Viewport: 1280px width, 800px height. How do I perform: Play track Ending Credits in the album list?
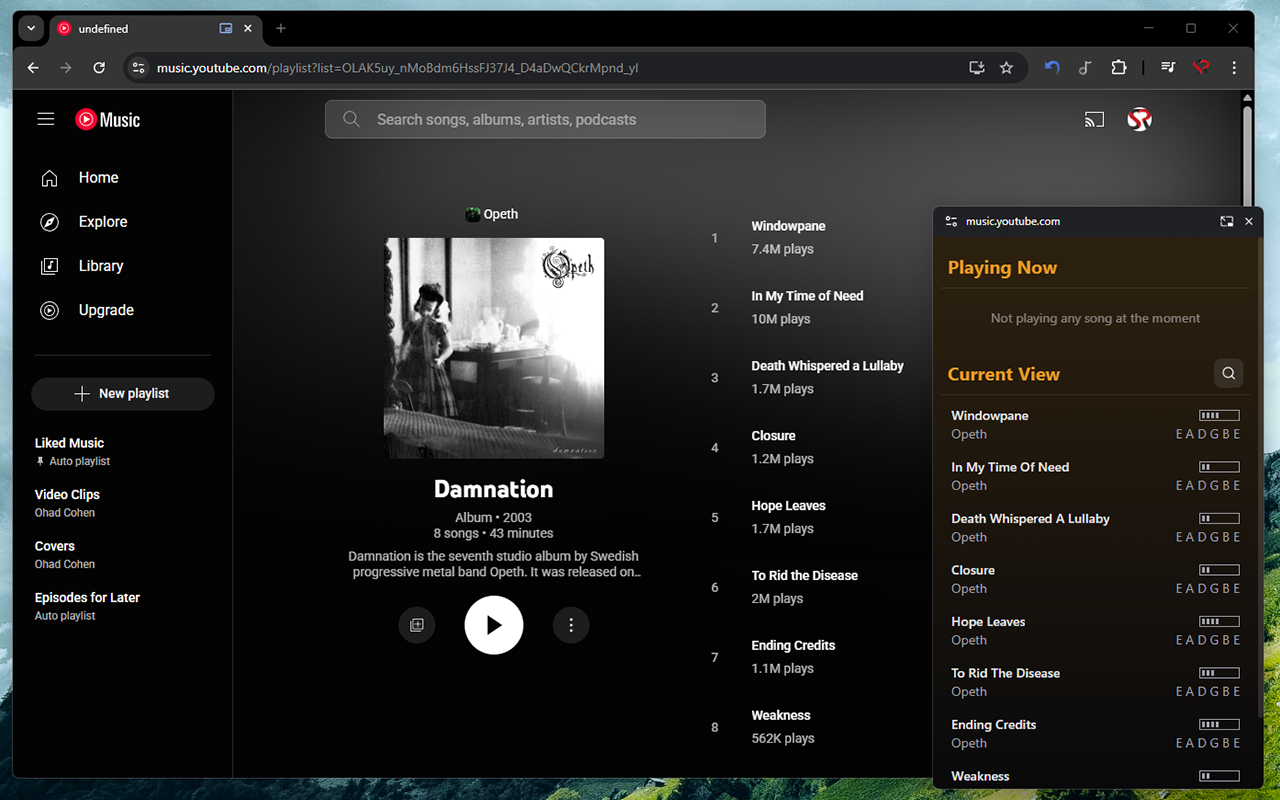tap(793, 646)
